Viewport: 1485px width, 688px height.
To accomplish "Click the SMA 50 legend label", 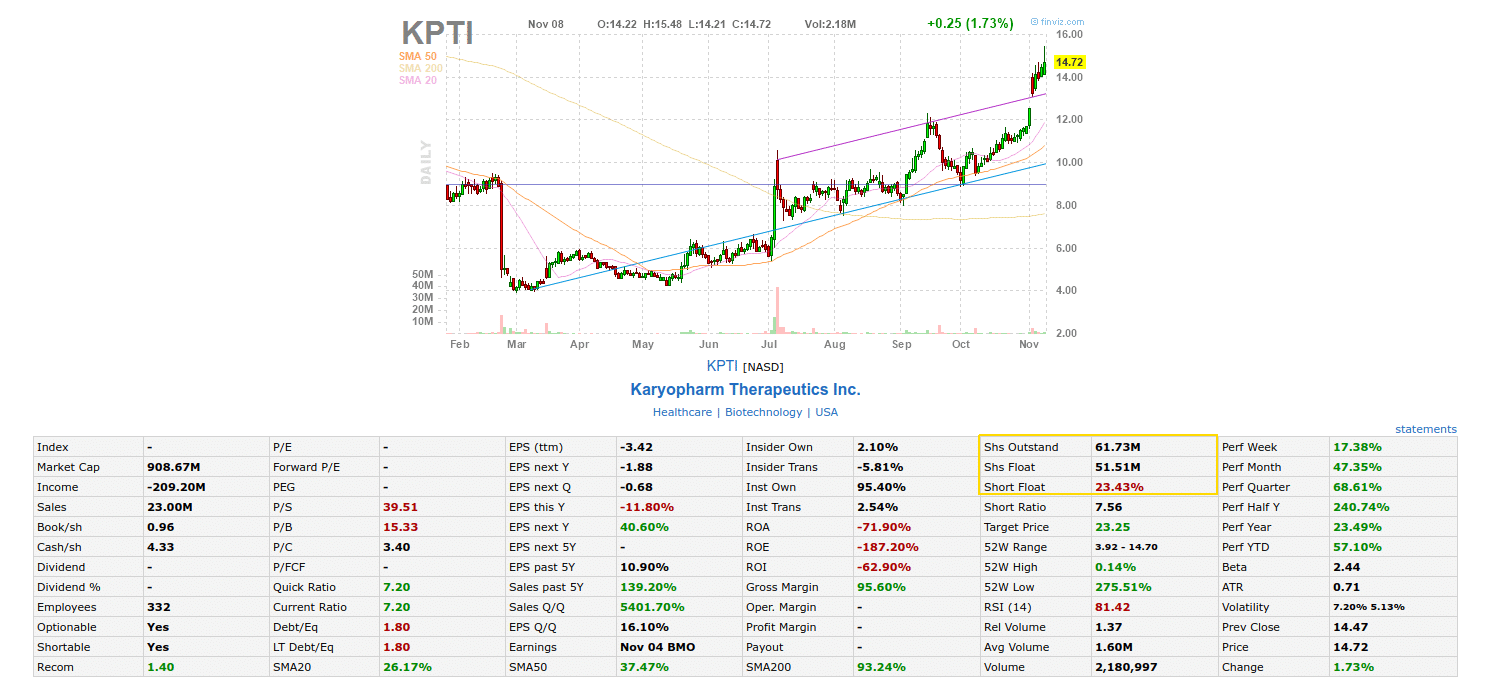I will click(x=418, y=57).
